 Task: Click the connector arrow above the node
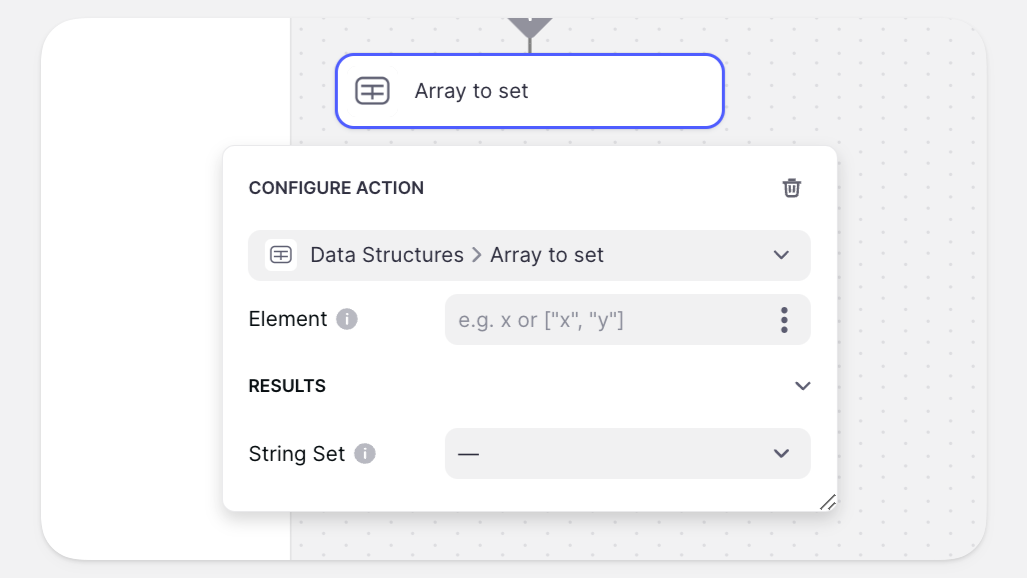click(x=529, y=27)
